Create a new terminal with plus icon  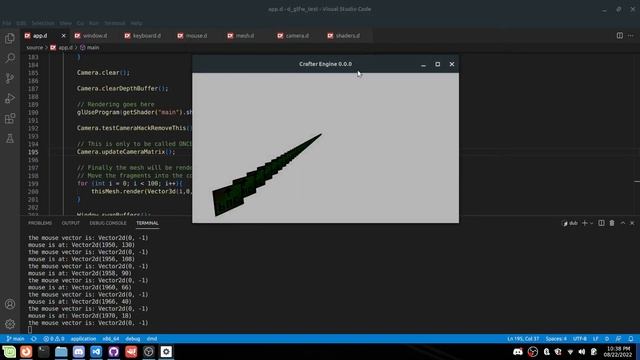click(584, 223)
